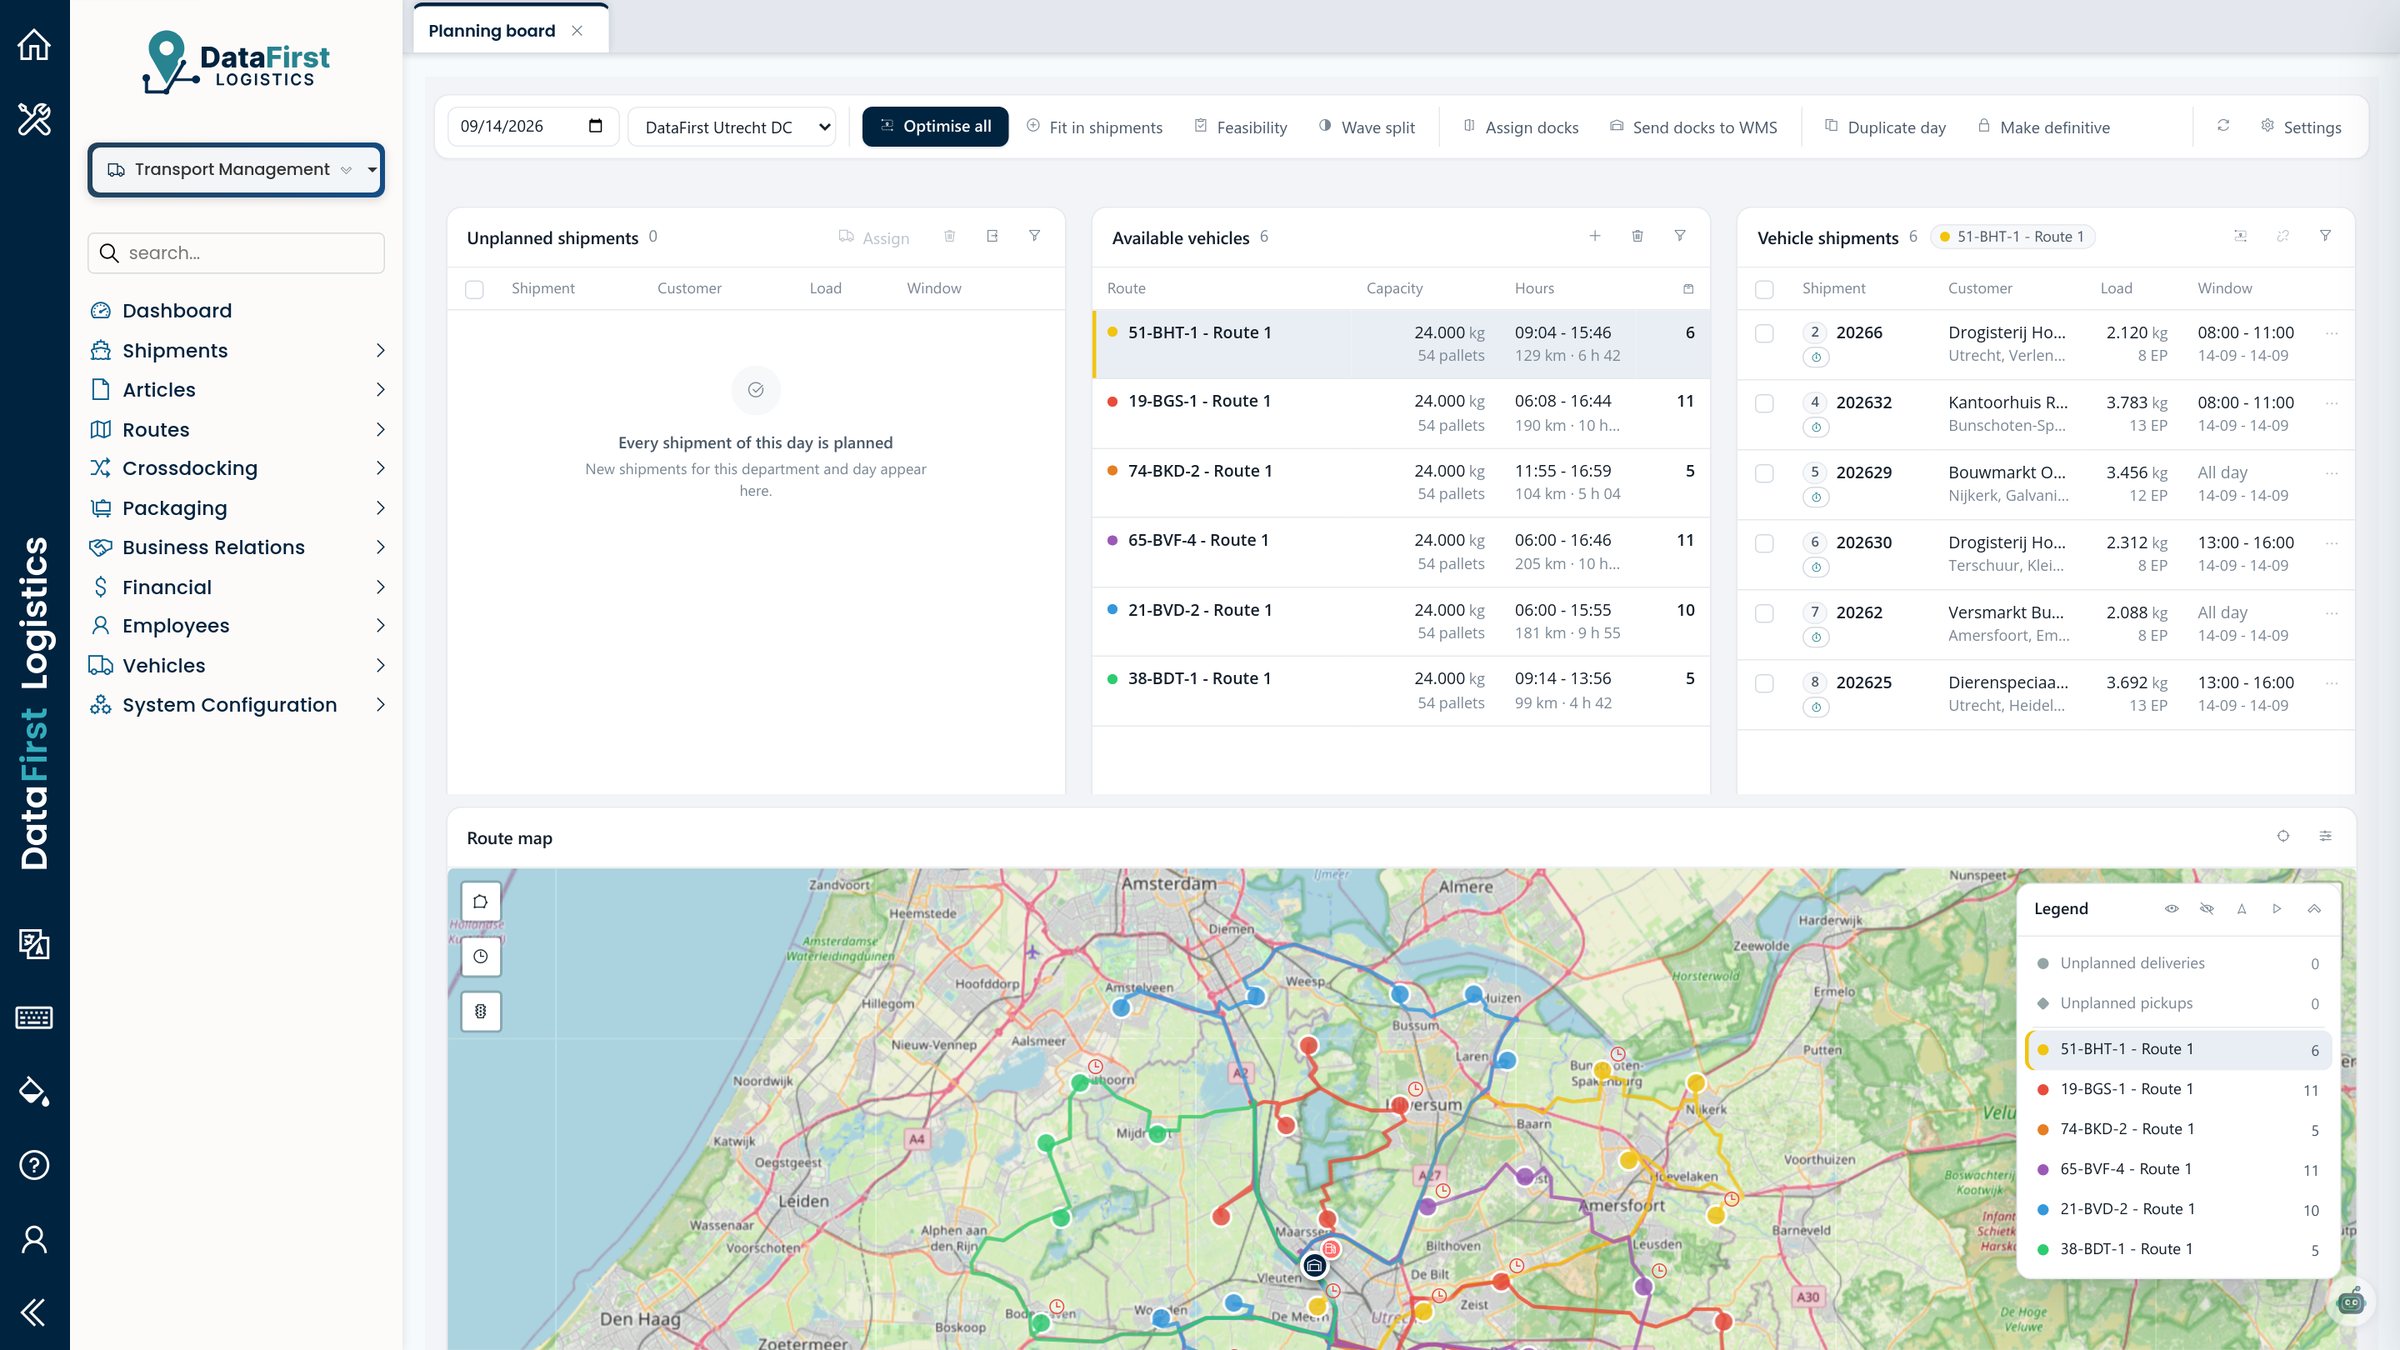Click the map clock time tool
The width and height of the screenshot is (2400, 1350).
481,956
